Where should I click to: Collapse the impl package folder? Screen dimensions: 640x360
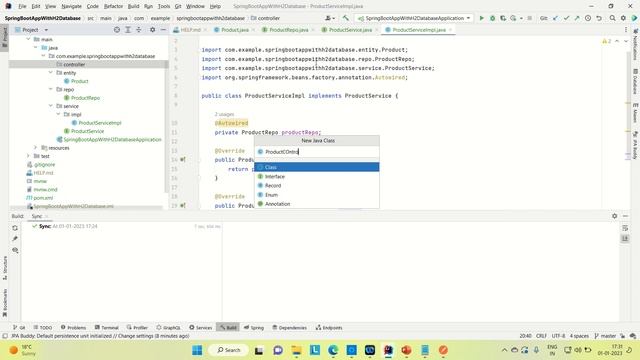58,114
